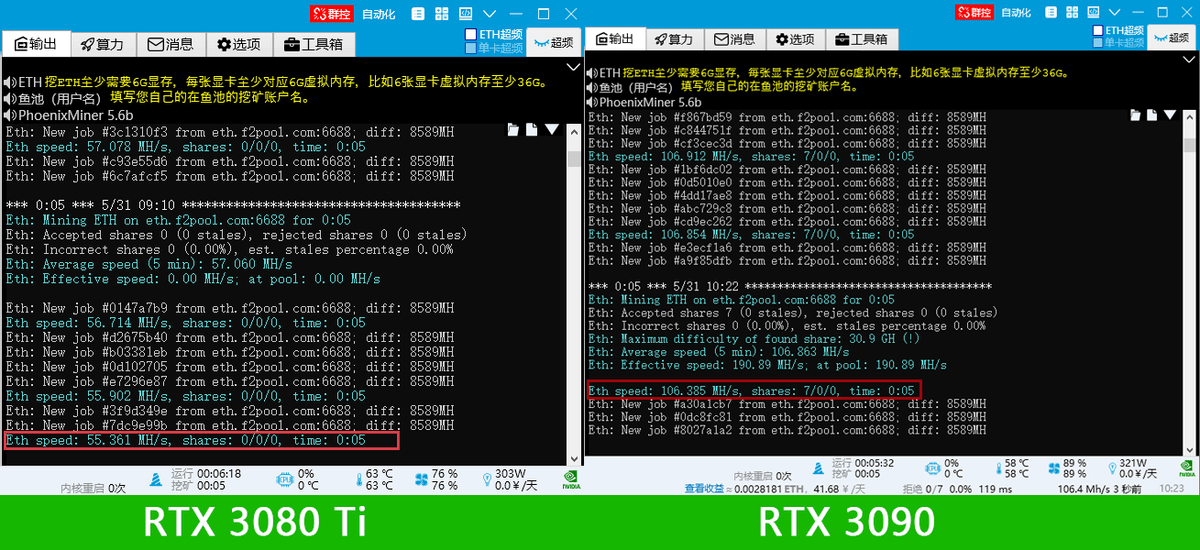Switch to 输出 tab in RTX 3080 Ti window
Image resolution: width=1200 pixels, height=550 pixels.
(x=36, y=44)
